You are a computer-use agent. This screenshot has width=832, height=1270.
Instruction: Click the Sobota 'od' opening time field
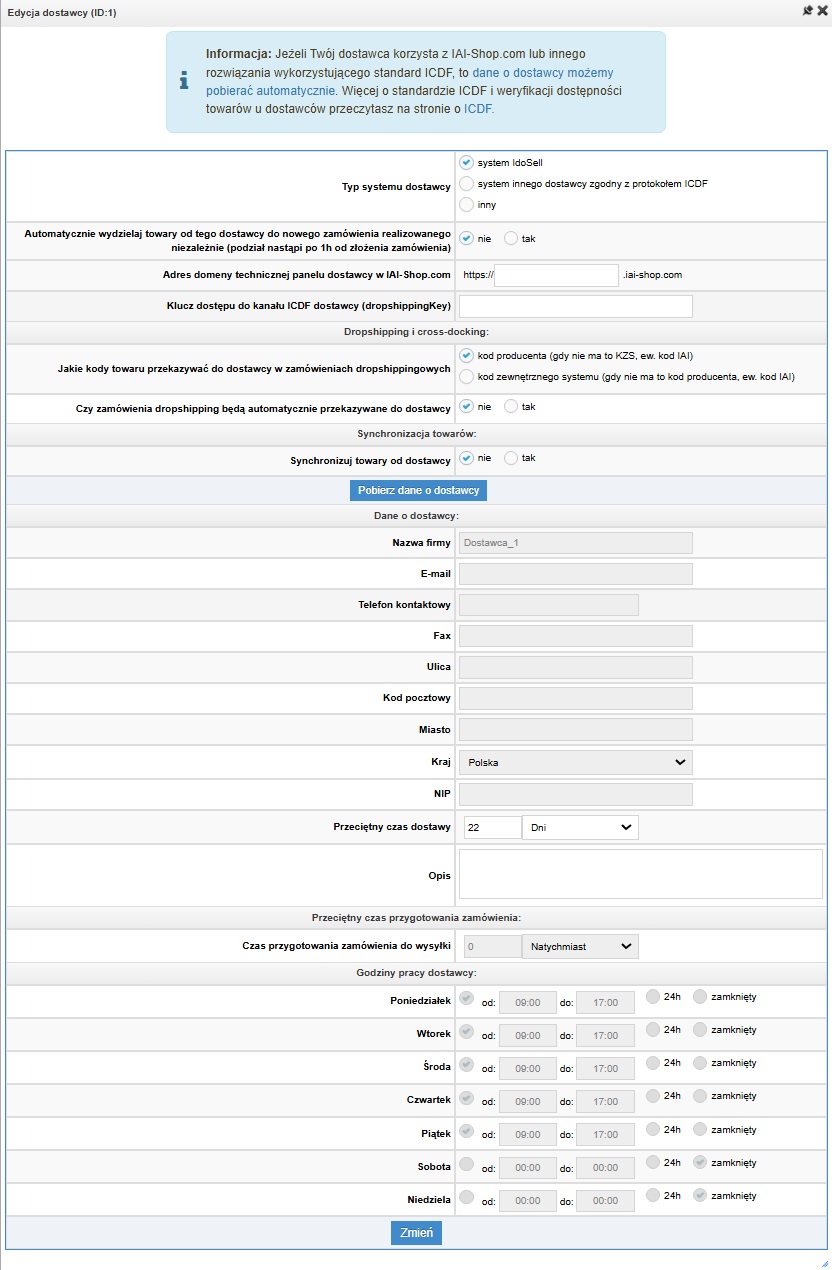pos(528,1168)
